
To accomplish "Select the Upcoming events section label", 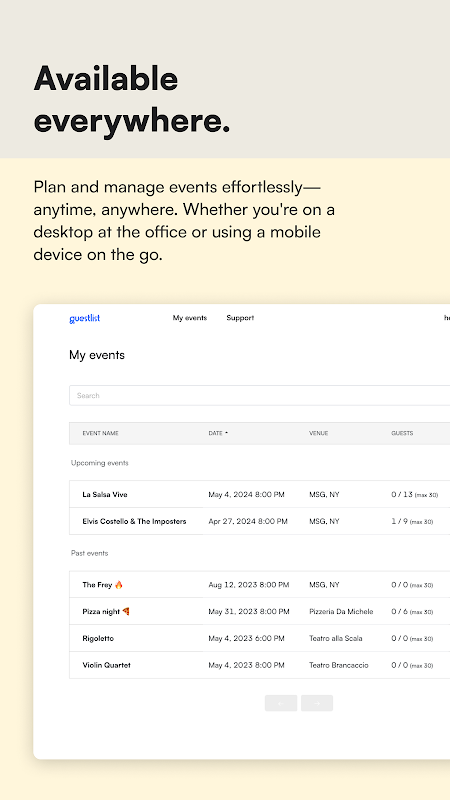I will coord(99,463).
